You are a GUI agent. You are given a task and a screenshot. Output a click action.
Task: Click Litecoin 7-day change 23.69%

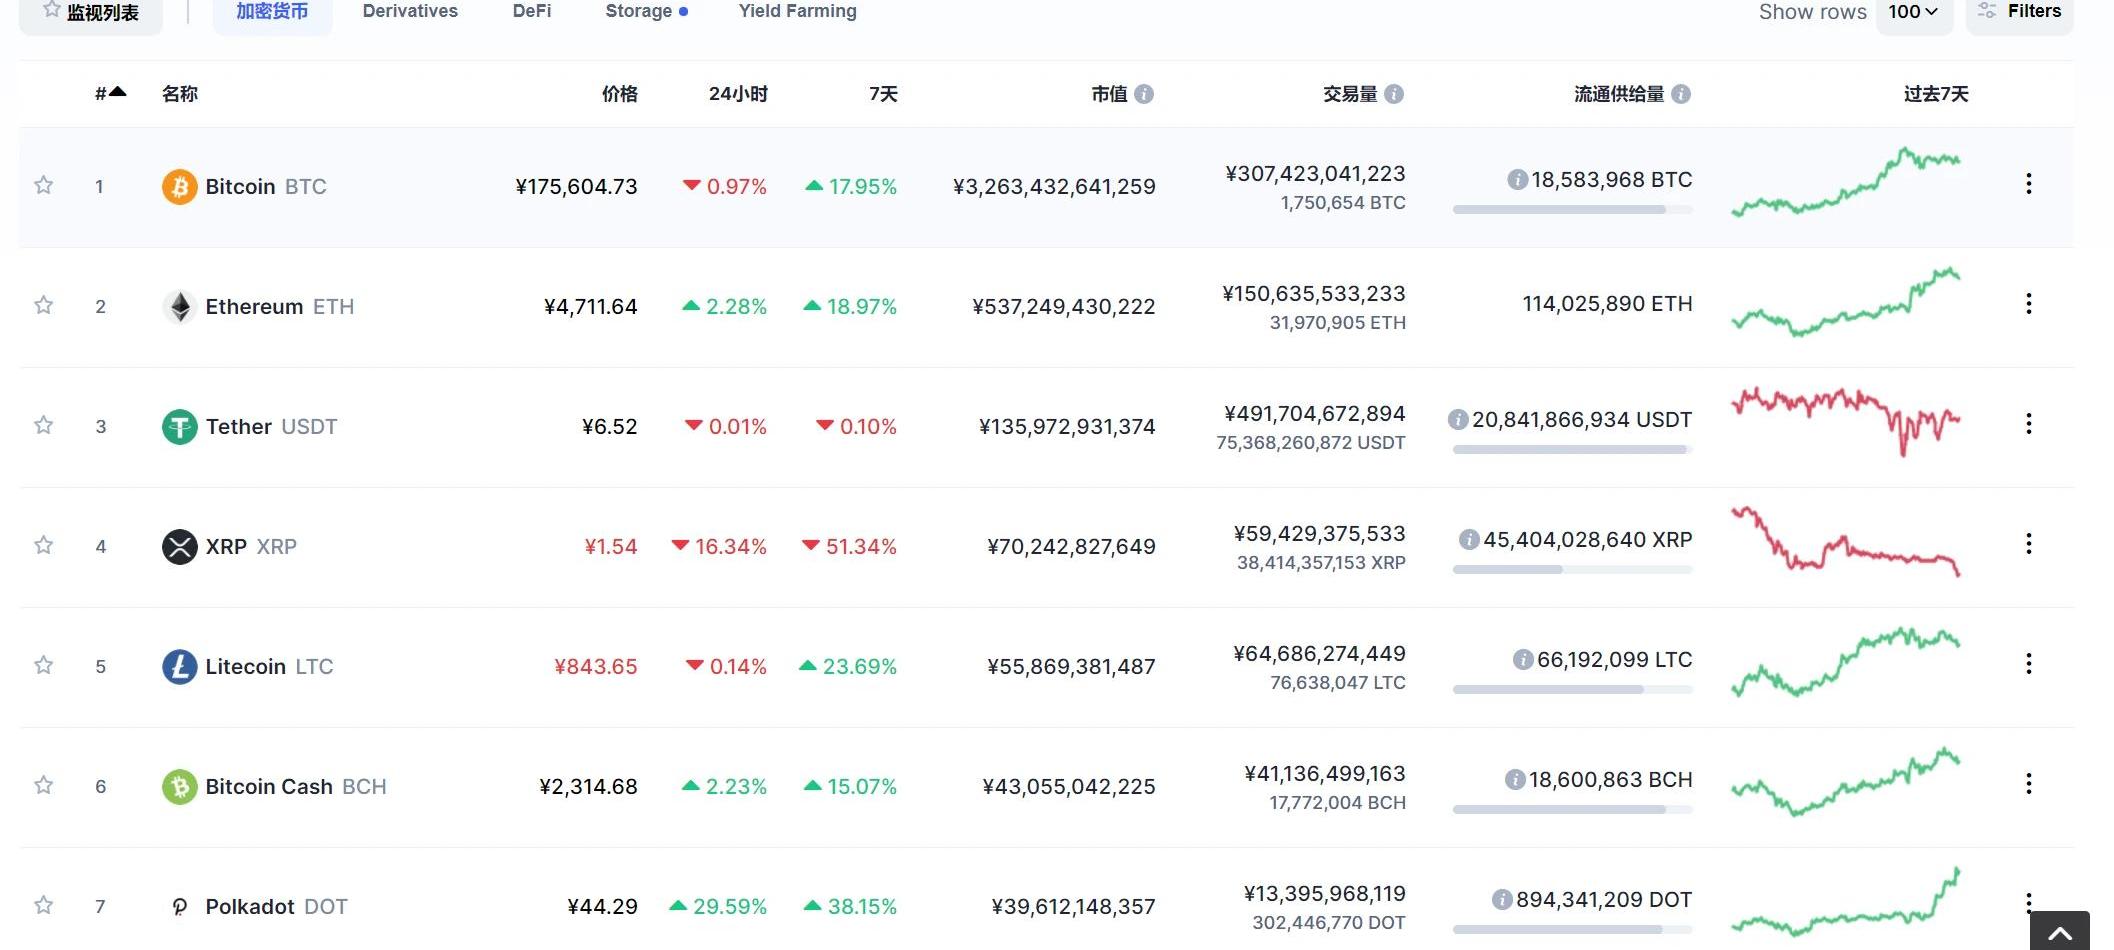(x=848, y=667)
